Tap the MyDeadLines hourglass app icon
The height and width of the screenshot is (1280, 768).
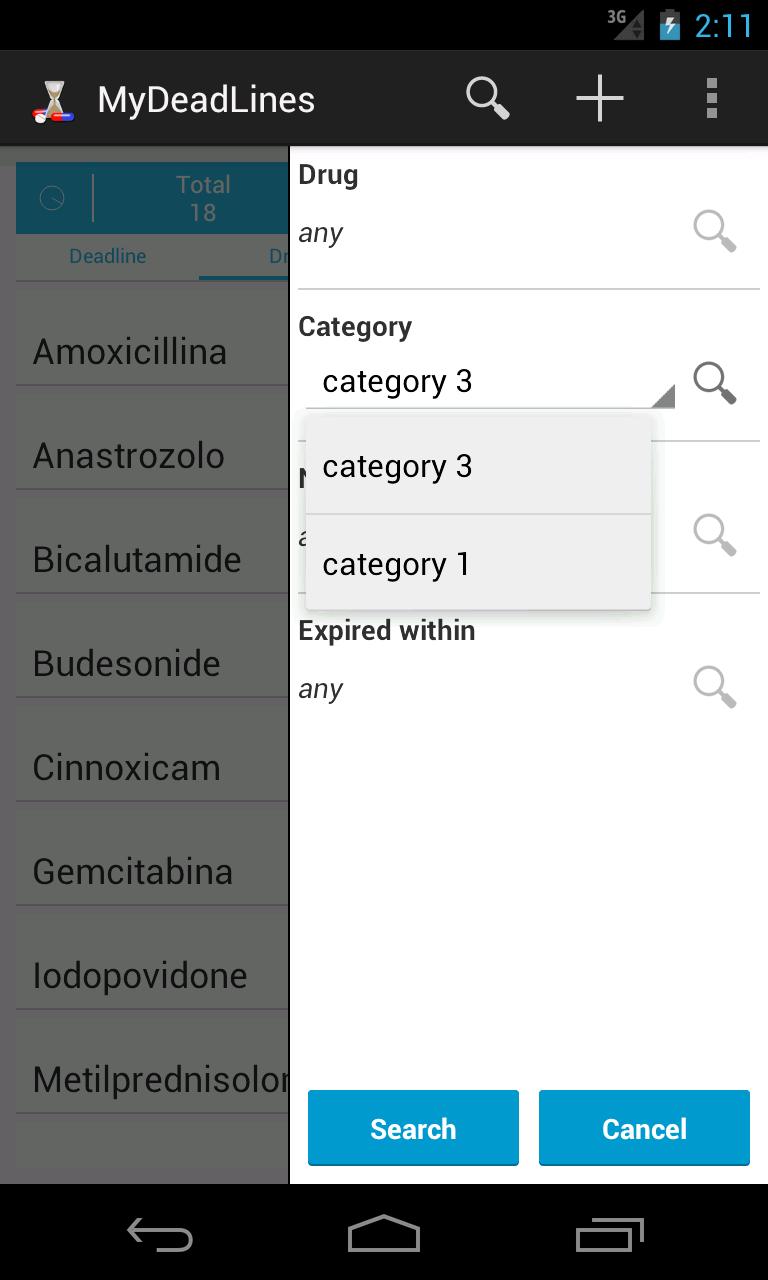[x=53, y=100]
